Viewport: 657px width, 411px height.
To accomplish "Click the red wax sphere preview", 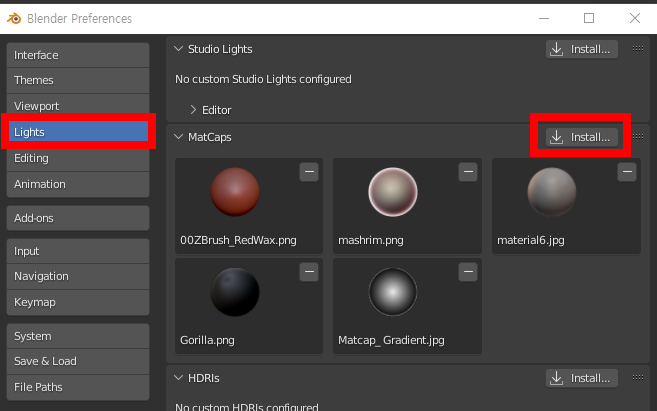I will (x=235, y=192).
